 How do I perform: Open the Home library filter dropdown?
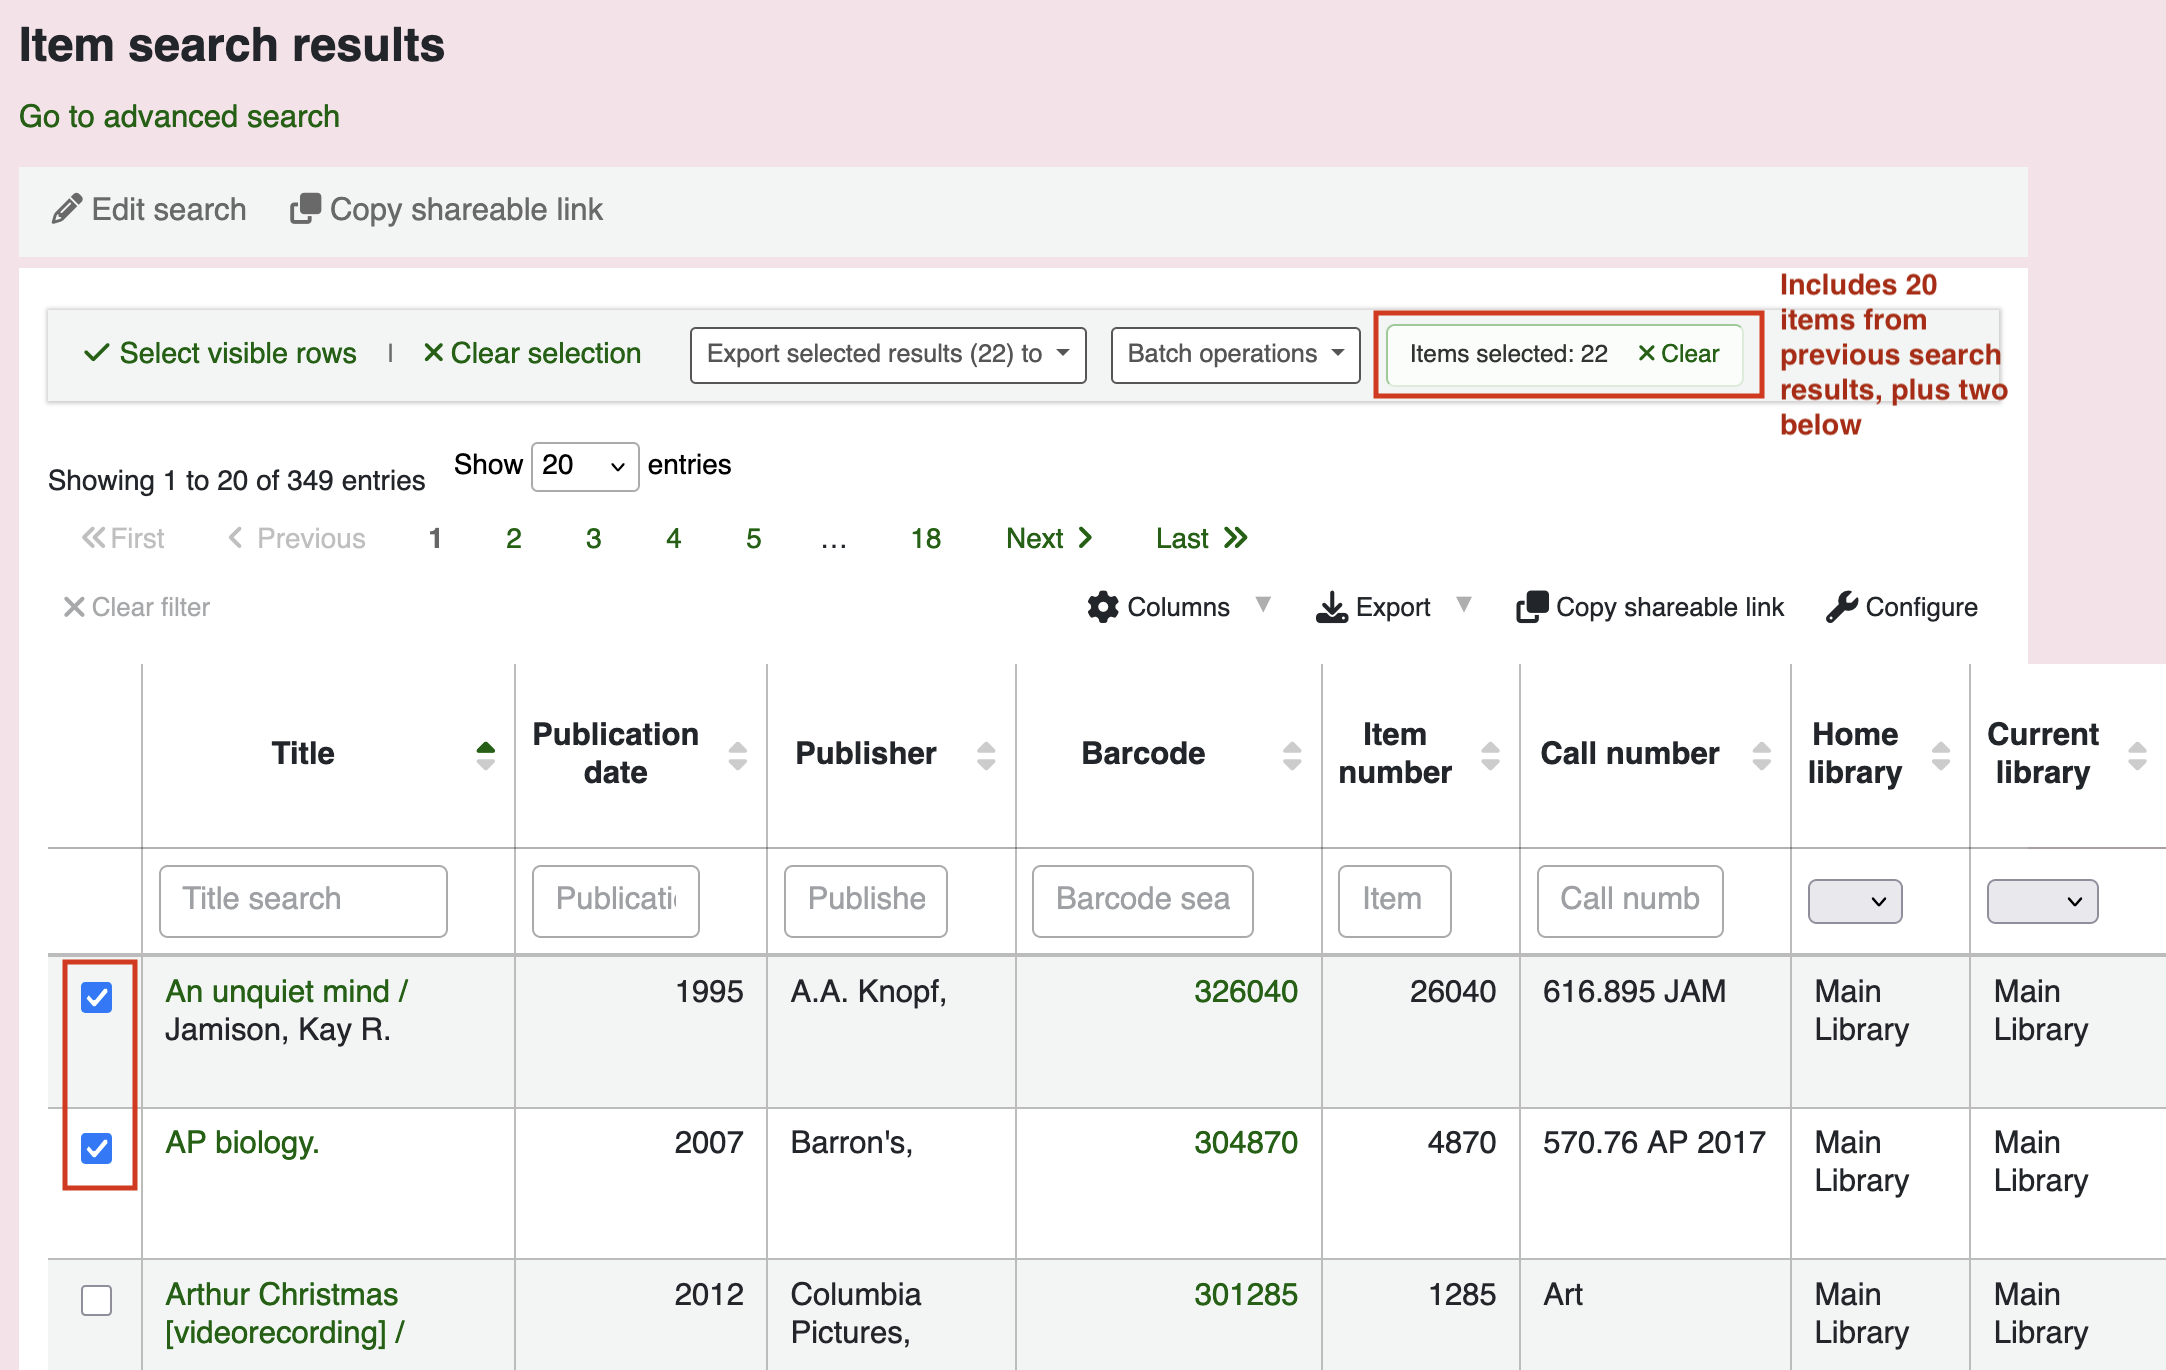[x=1854, y=901]
